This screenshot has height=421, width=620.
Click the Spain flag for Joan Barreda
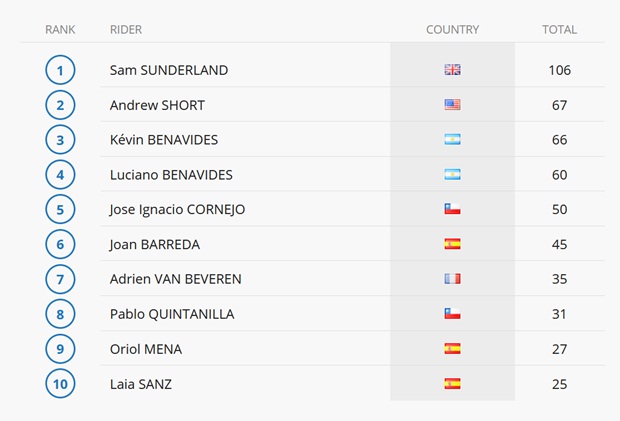coord(452,244)
